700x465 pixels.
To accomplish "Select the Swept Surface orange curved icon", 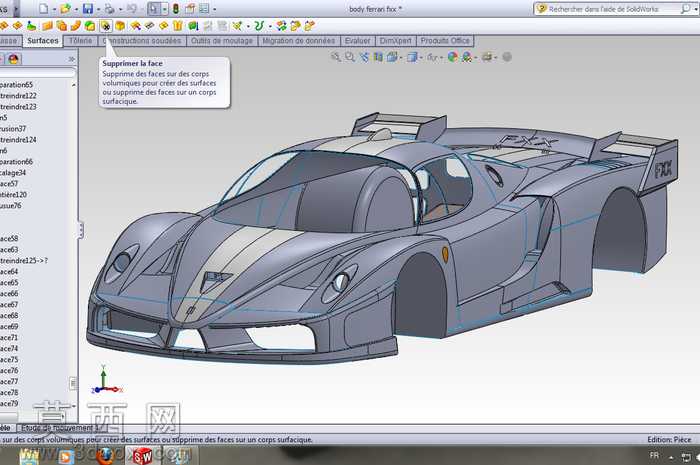I will coord(76,26).
